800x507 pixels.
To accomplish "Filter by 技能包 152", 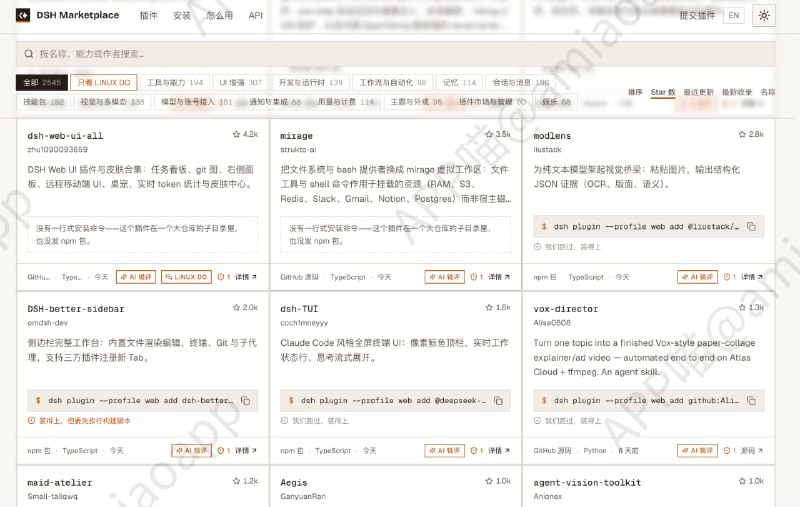I will pyautogui.click(x=43, y=102).
